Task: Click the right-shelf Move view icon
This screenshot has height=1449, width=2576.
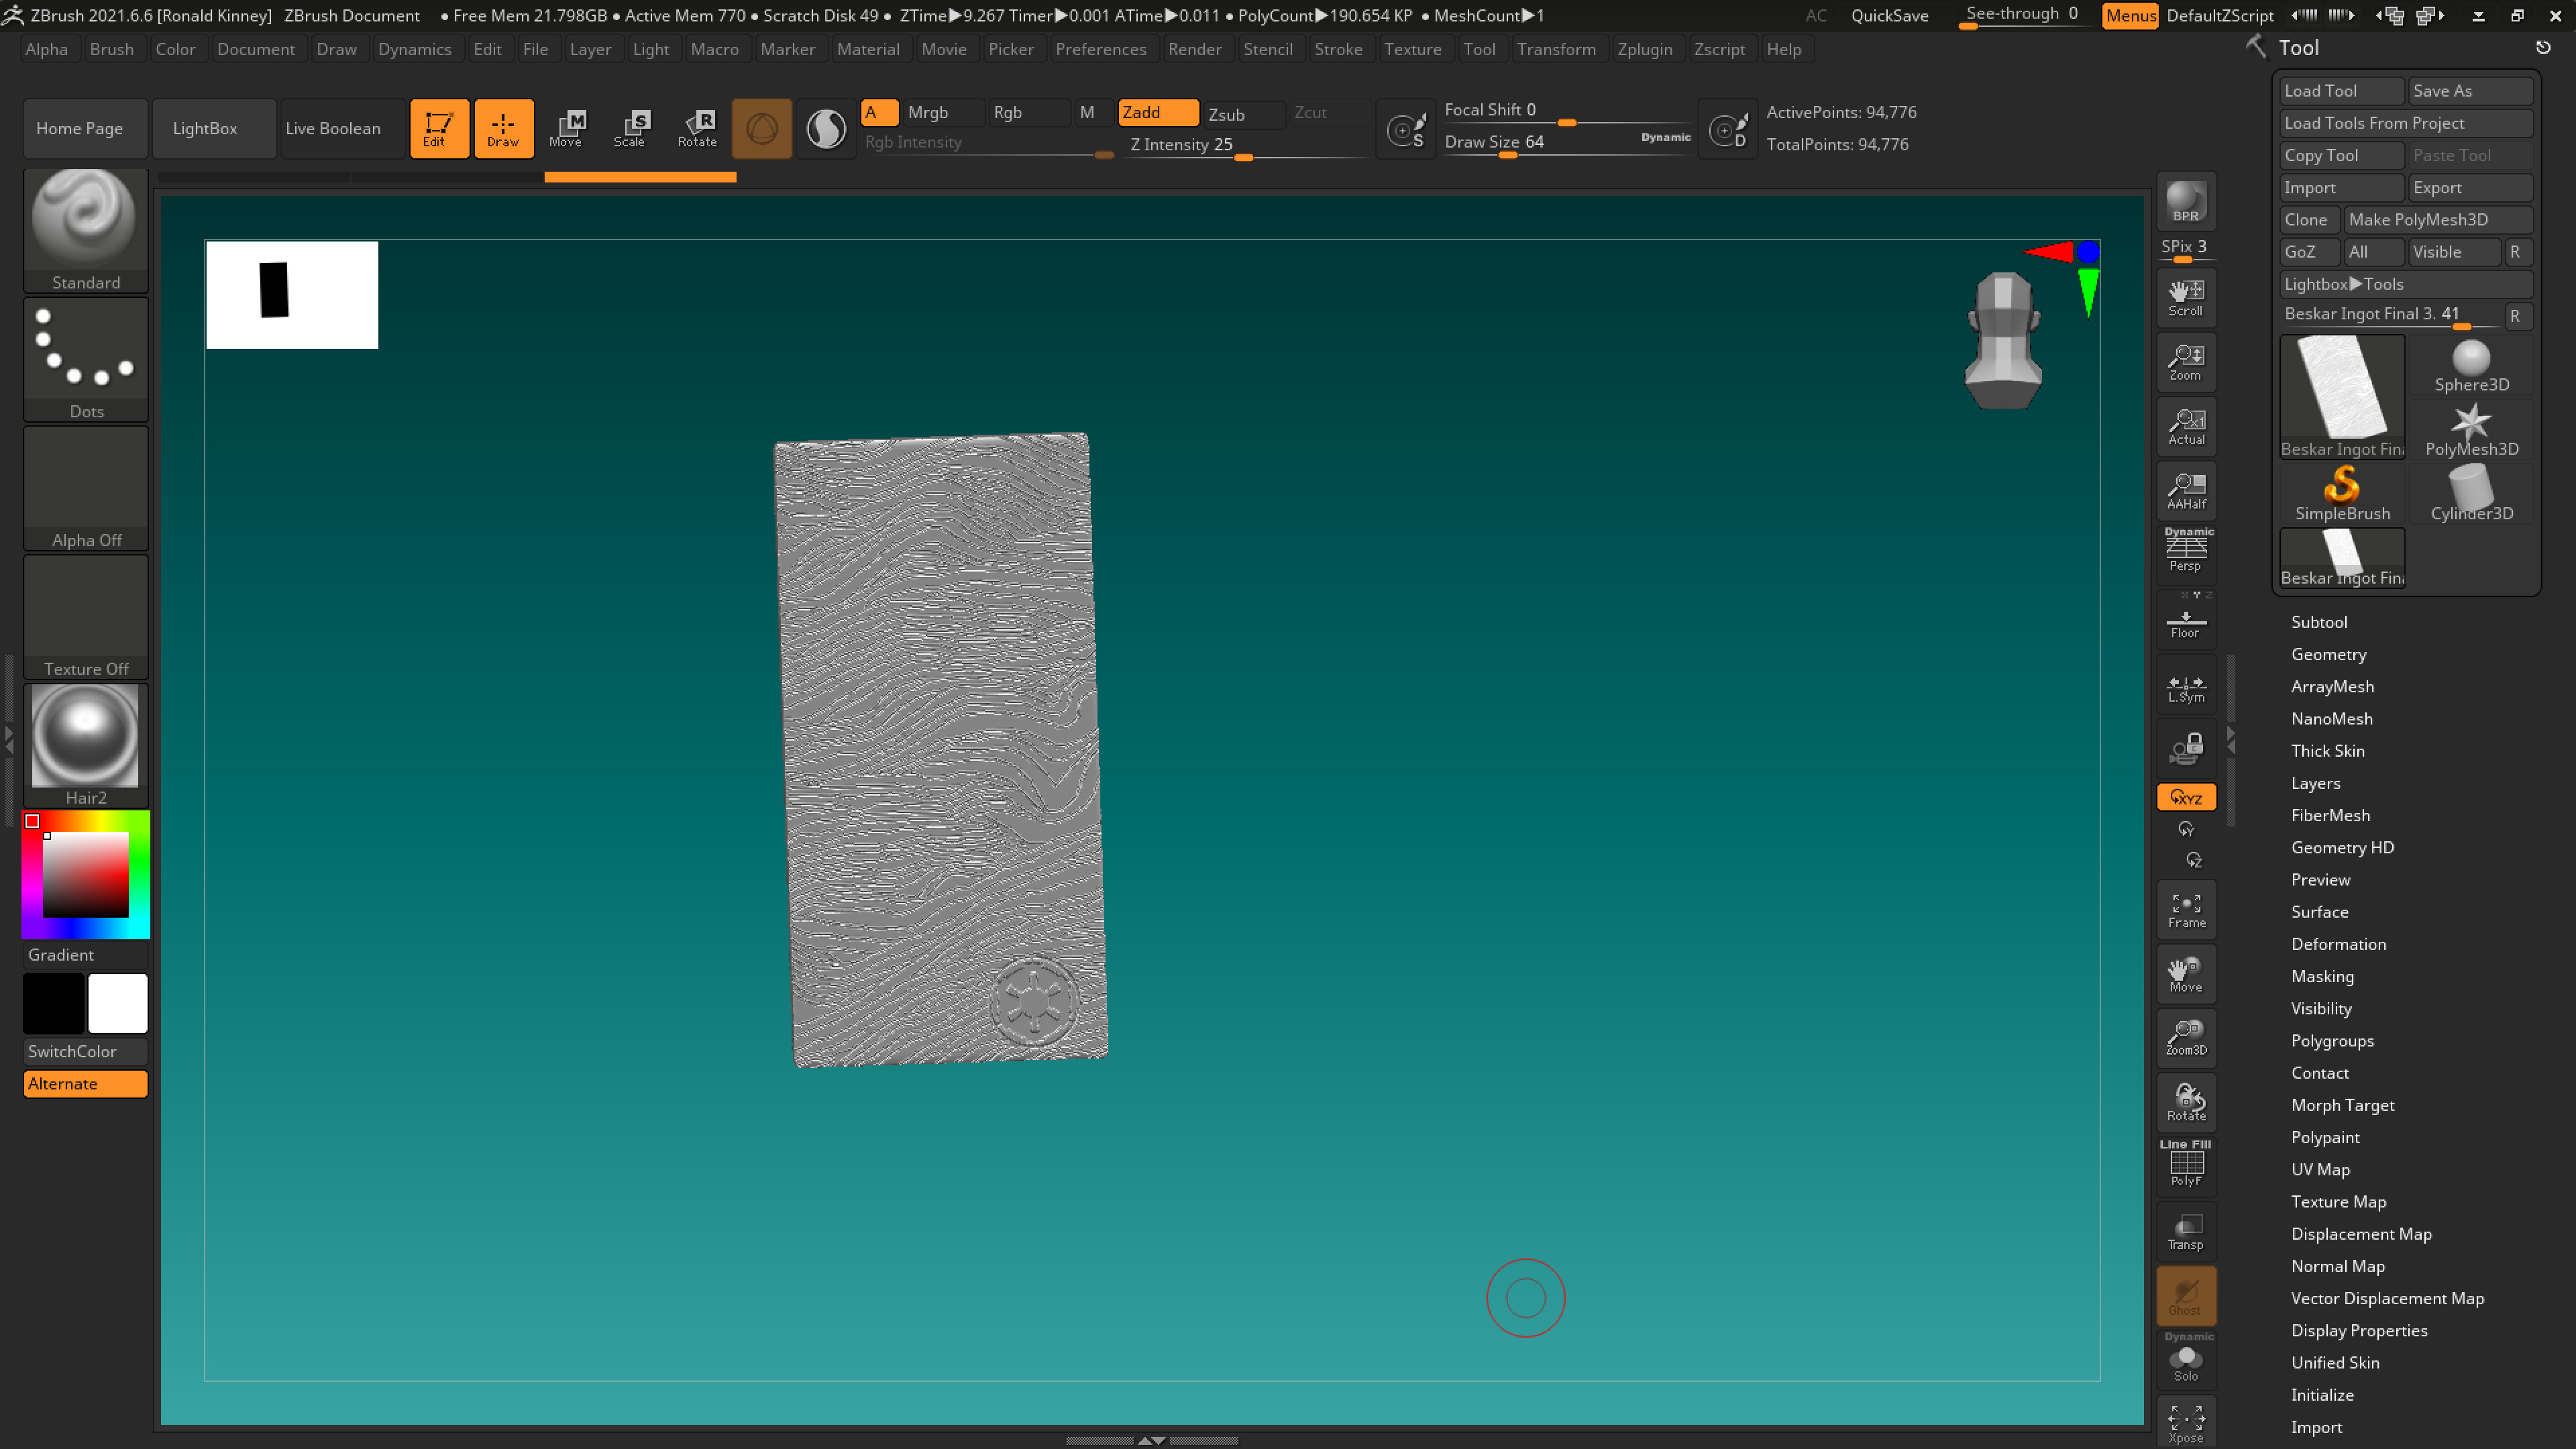Action: click(x=2186, y=974)
